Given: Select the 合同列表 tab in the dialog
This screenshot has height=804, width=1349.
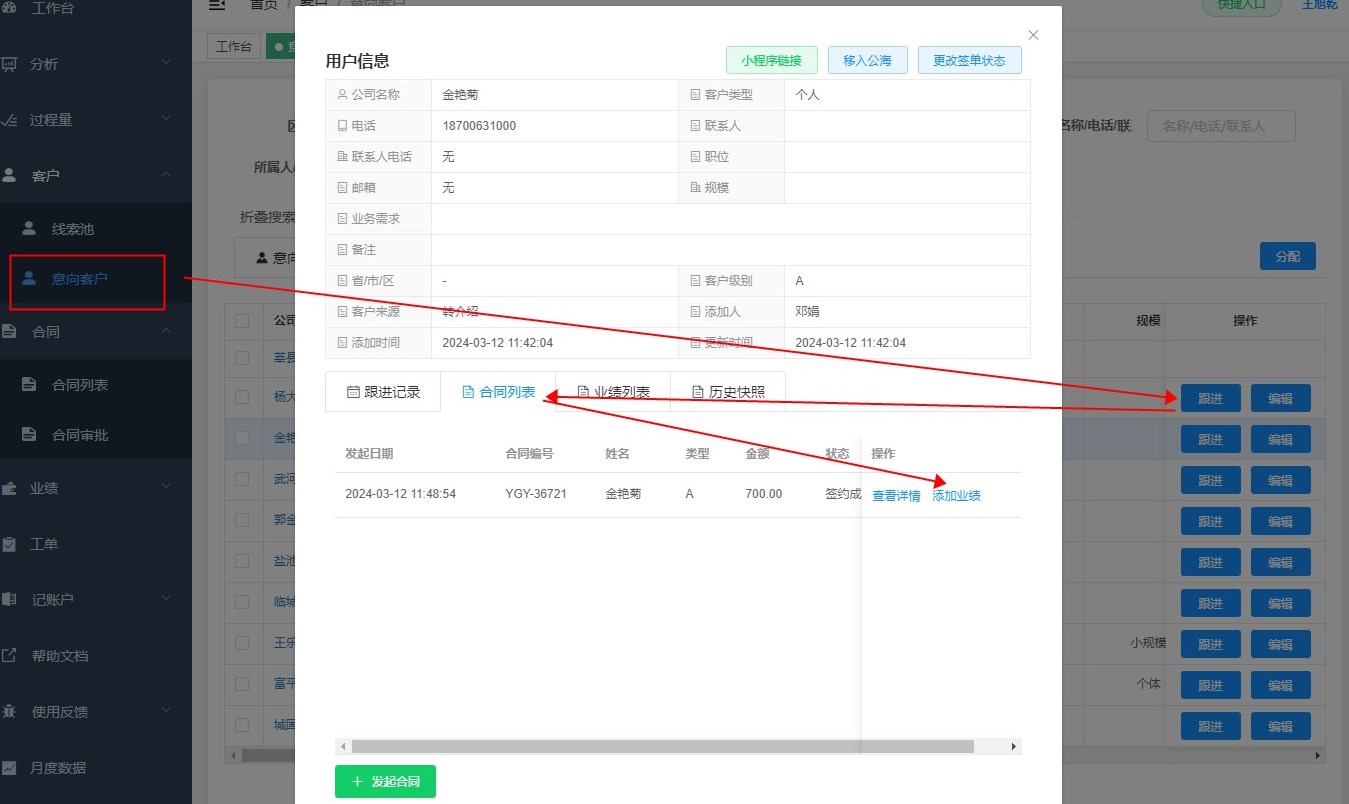Looking at the screenshot, I should pyautogui.click(x=498, y=392).
